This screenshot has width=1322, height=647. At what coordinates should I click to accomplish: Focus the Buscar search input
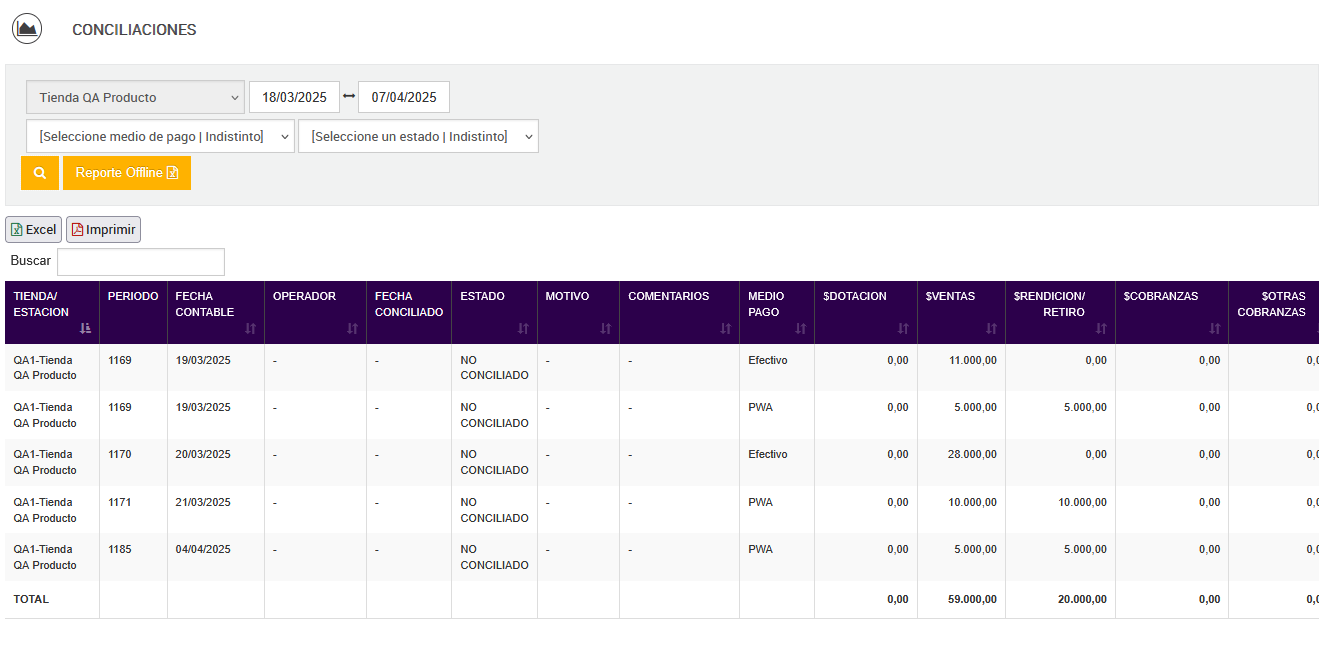coord(141,262)
